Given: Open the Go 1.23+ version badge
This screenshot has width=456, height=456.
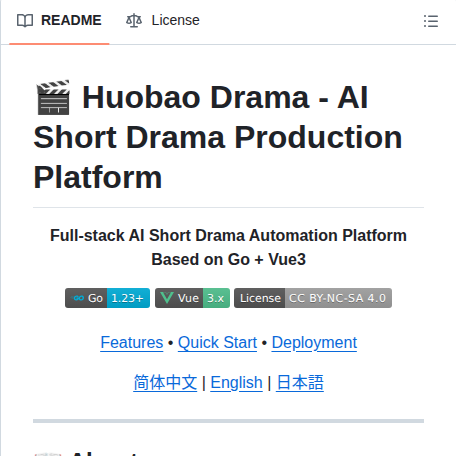Looking at the screenshot, I should 107,298.
